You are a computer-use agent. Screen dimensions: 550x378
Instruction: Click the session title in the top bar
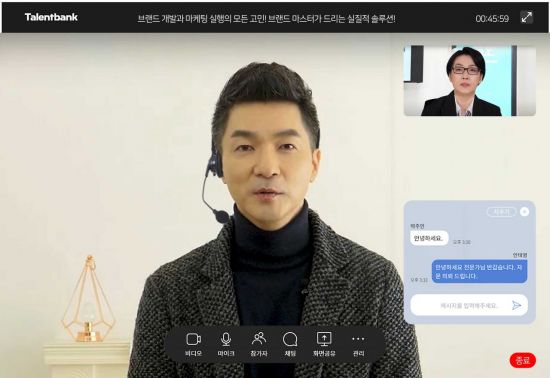pyautogui.click(x=266, y=19)
